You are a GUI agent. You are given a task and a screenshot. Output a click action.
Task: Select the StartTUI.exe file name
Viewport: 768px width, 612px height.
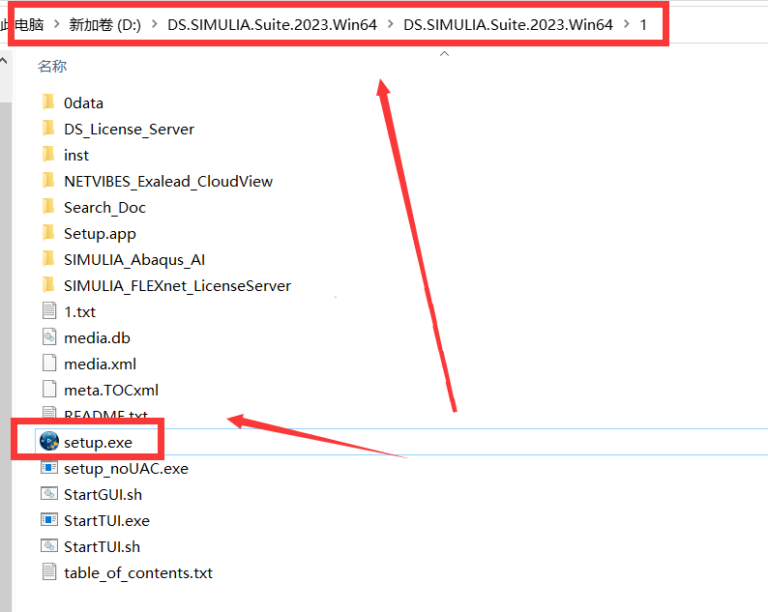pyautogui.click(x=107, y=520)
